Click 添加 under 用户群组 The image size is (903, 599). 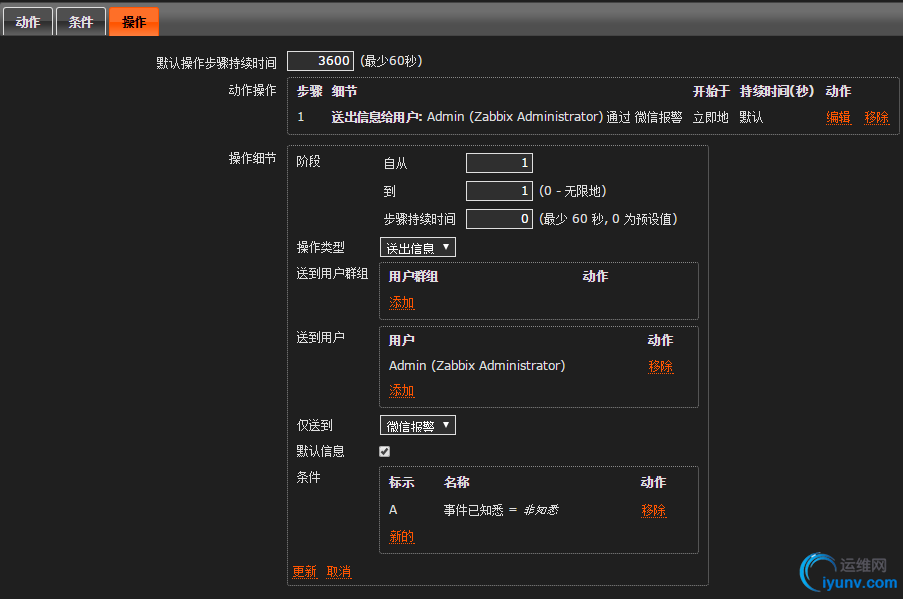tap(401, 303)
